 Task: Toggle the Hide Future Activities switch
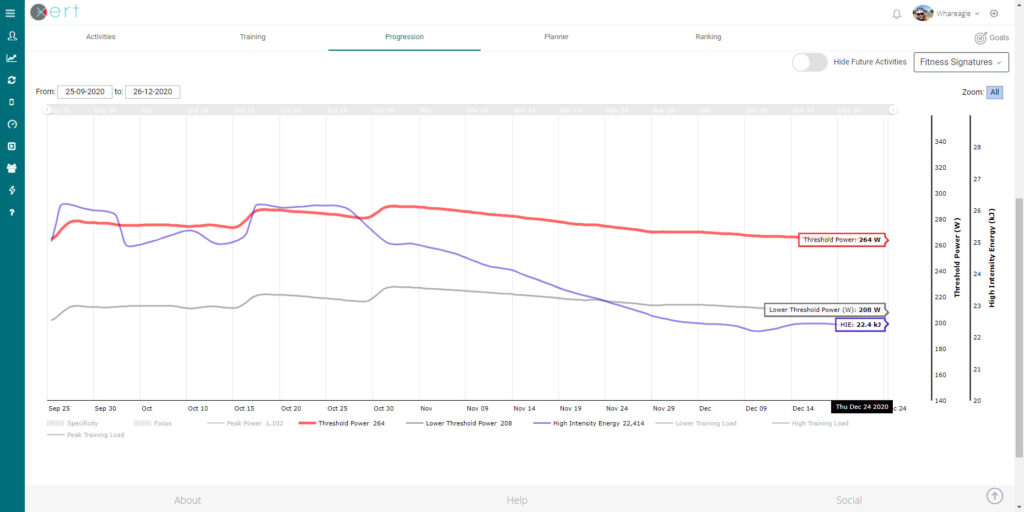click(809, 62)
